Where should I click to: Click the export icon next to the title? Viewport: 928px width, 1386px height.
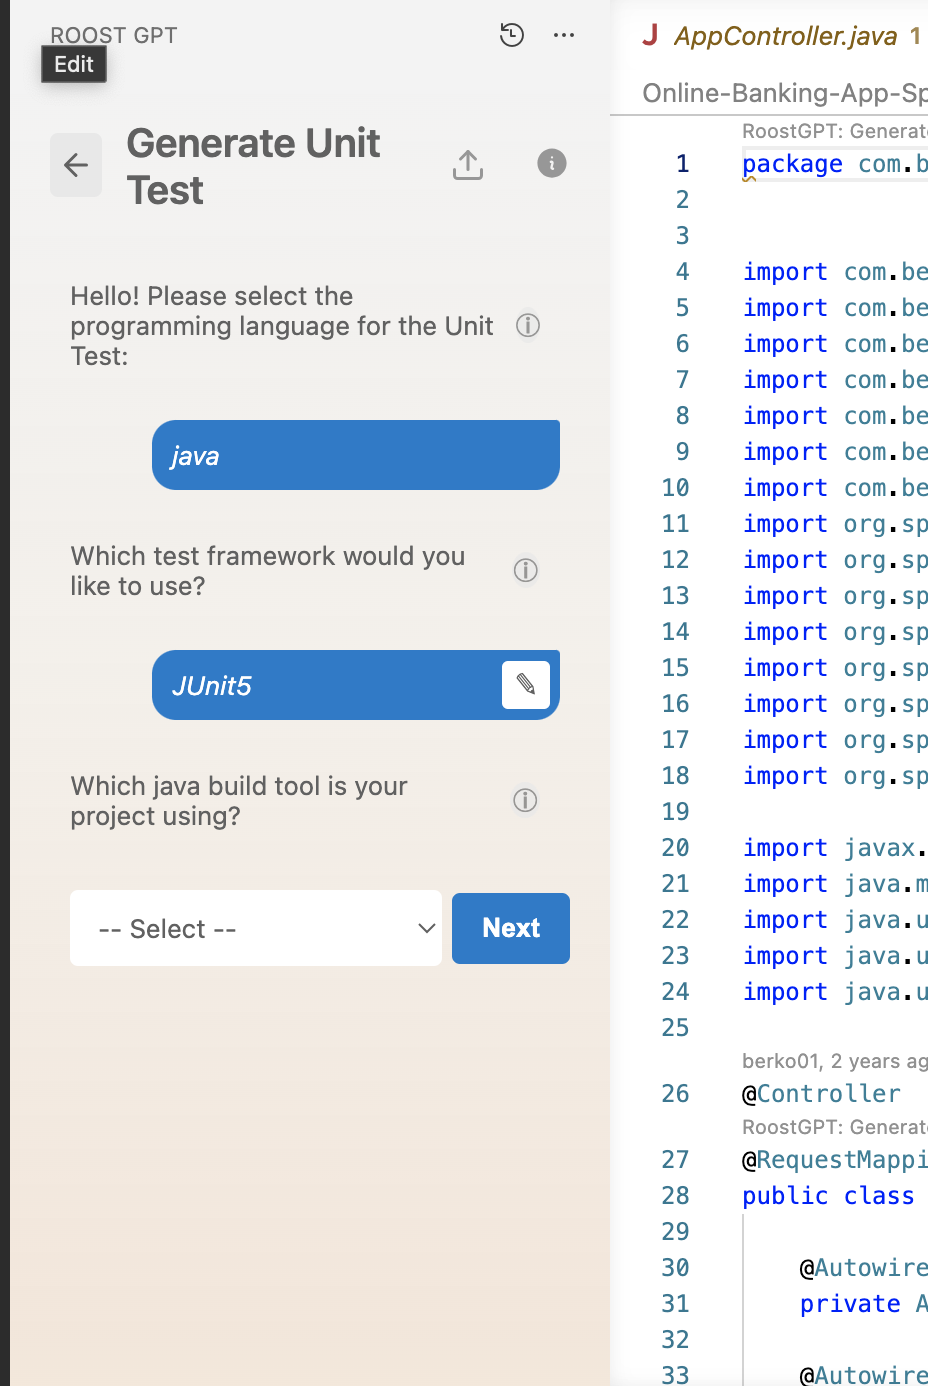pyautogui.click(x=467, y=165)
